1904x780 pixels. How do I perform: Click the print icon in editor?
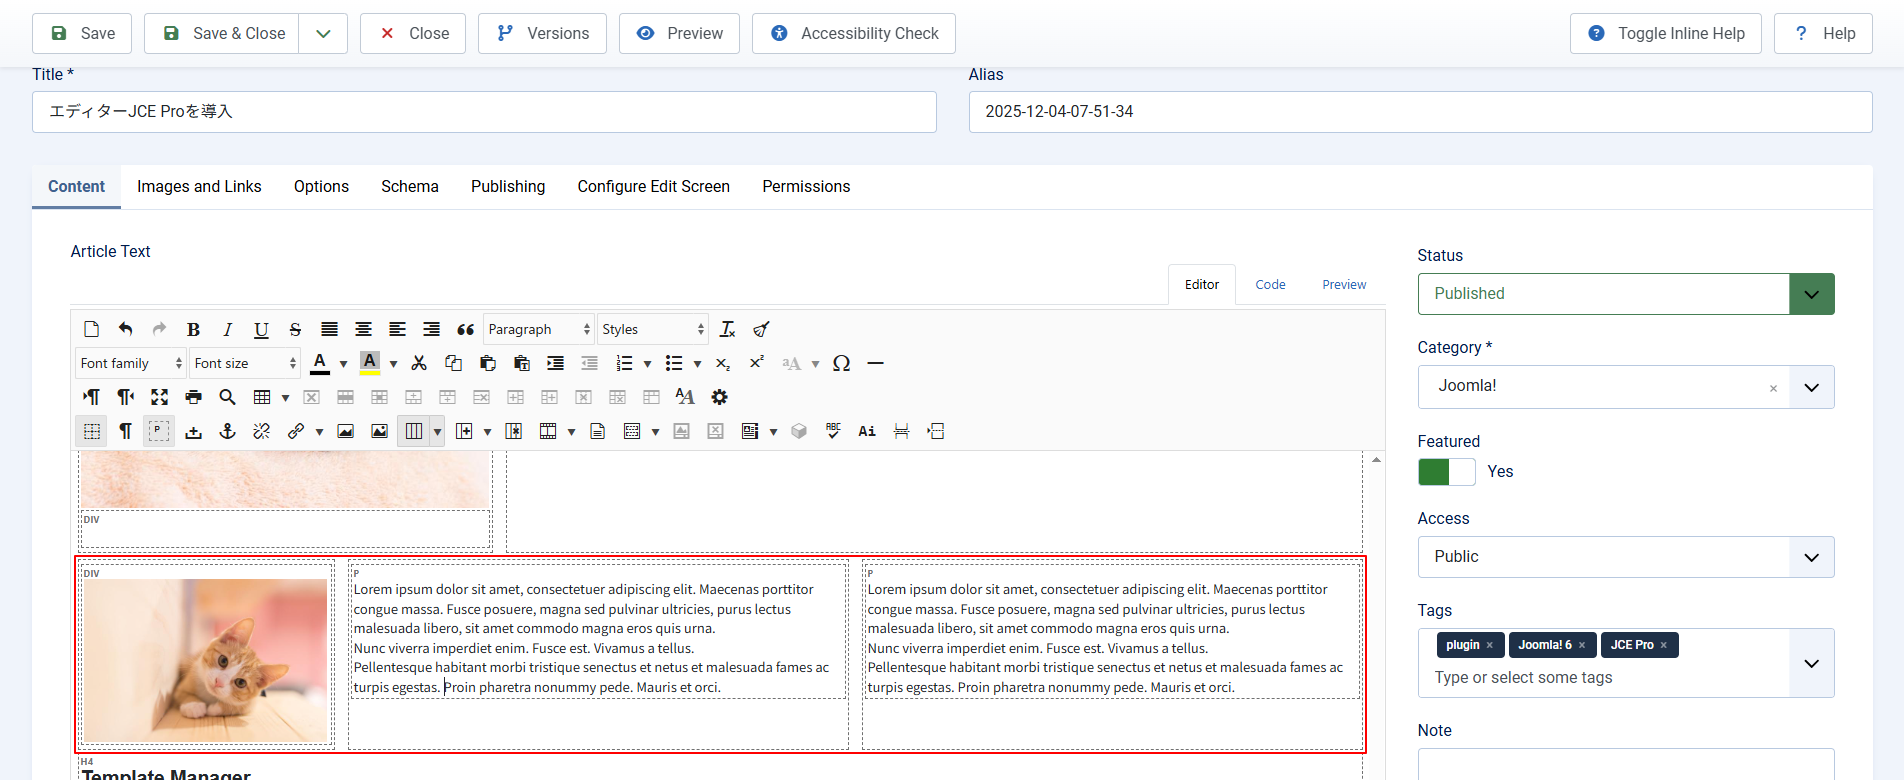[193, 397]
